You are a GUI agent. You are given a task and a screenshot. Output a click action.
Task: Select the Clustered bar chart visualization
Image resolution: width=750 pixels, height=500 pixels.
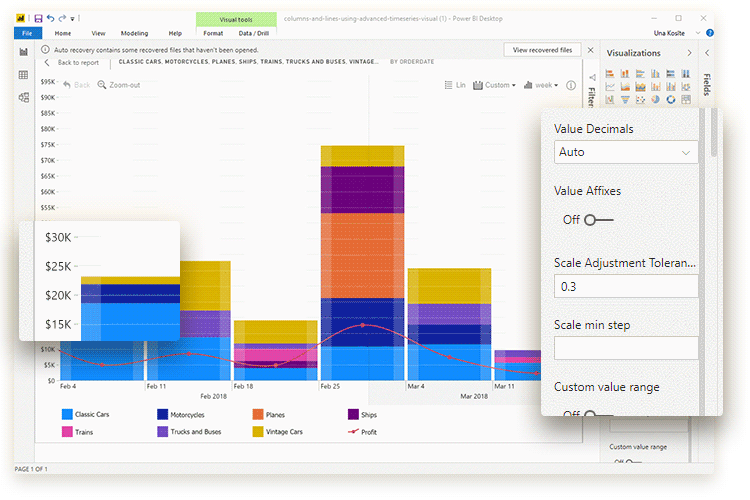point(640,73)
